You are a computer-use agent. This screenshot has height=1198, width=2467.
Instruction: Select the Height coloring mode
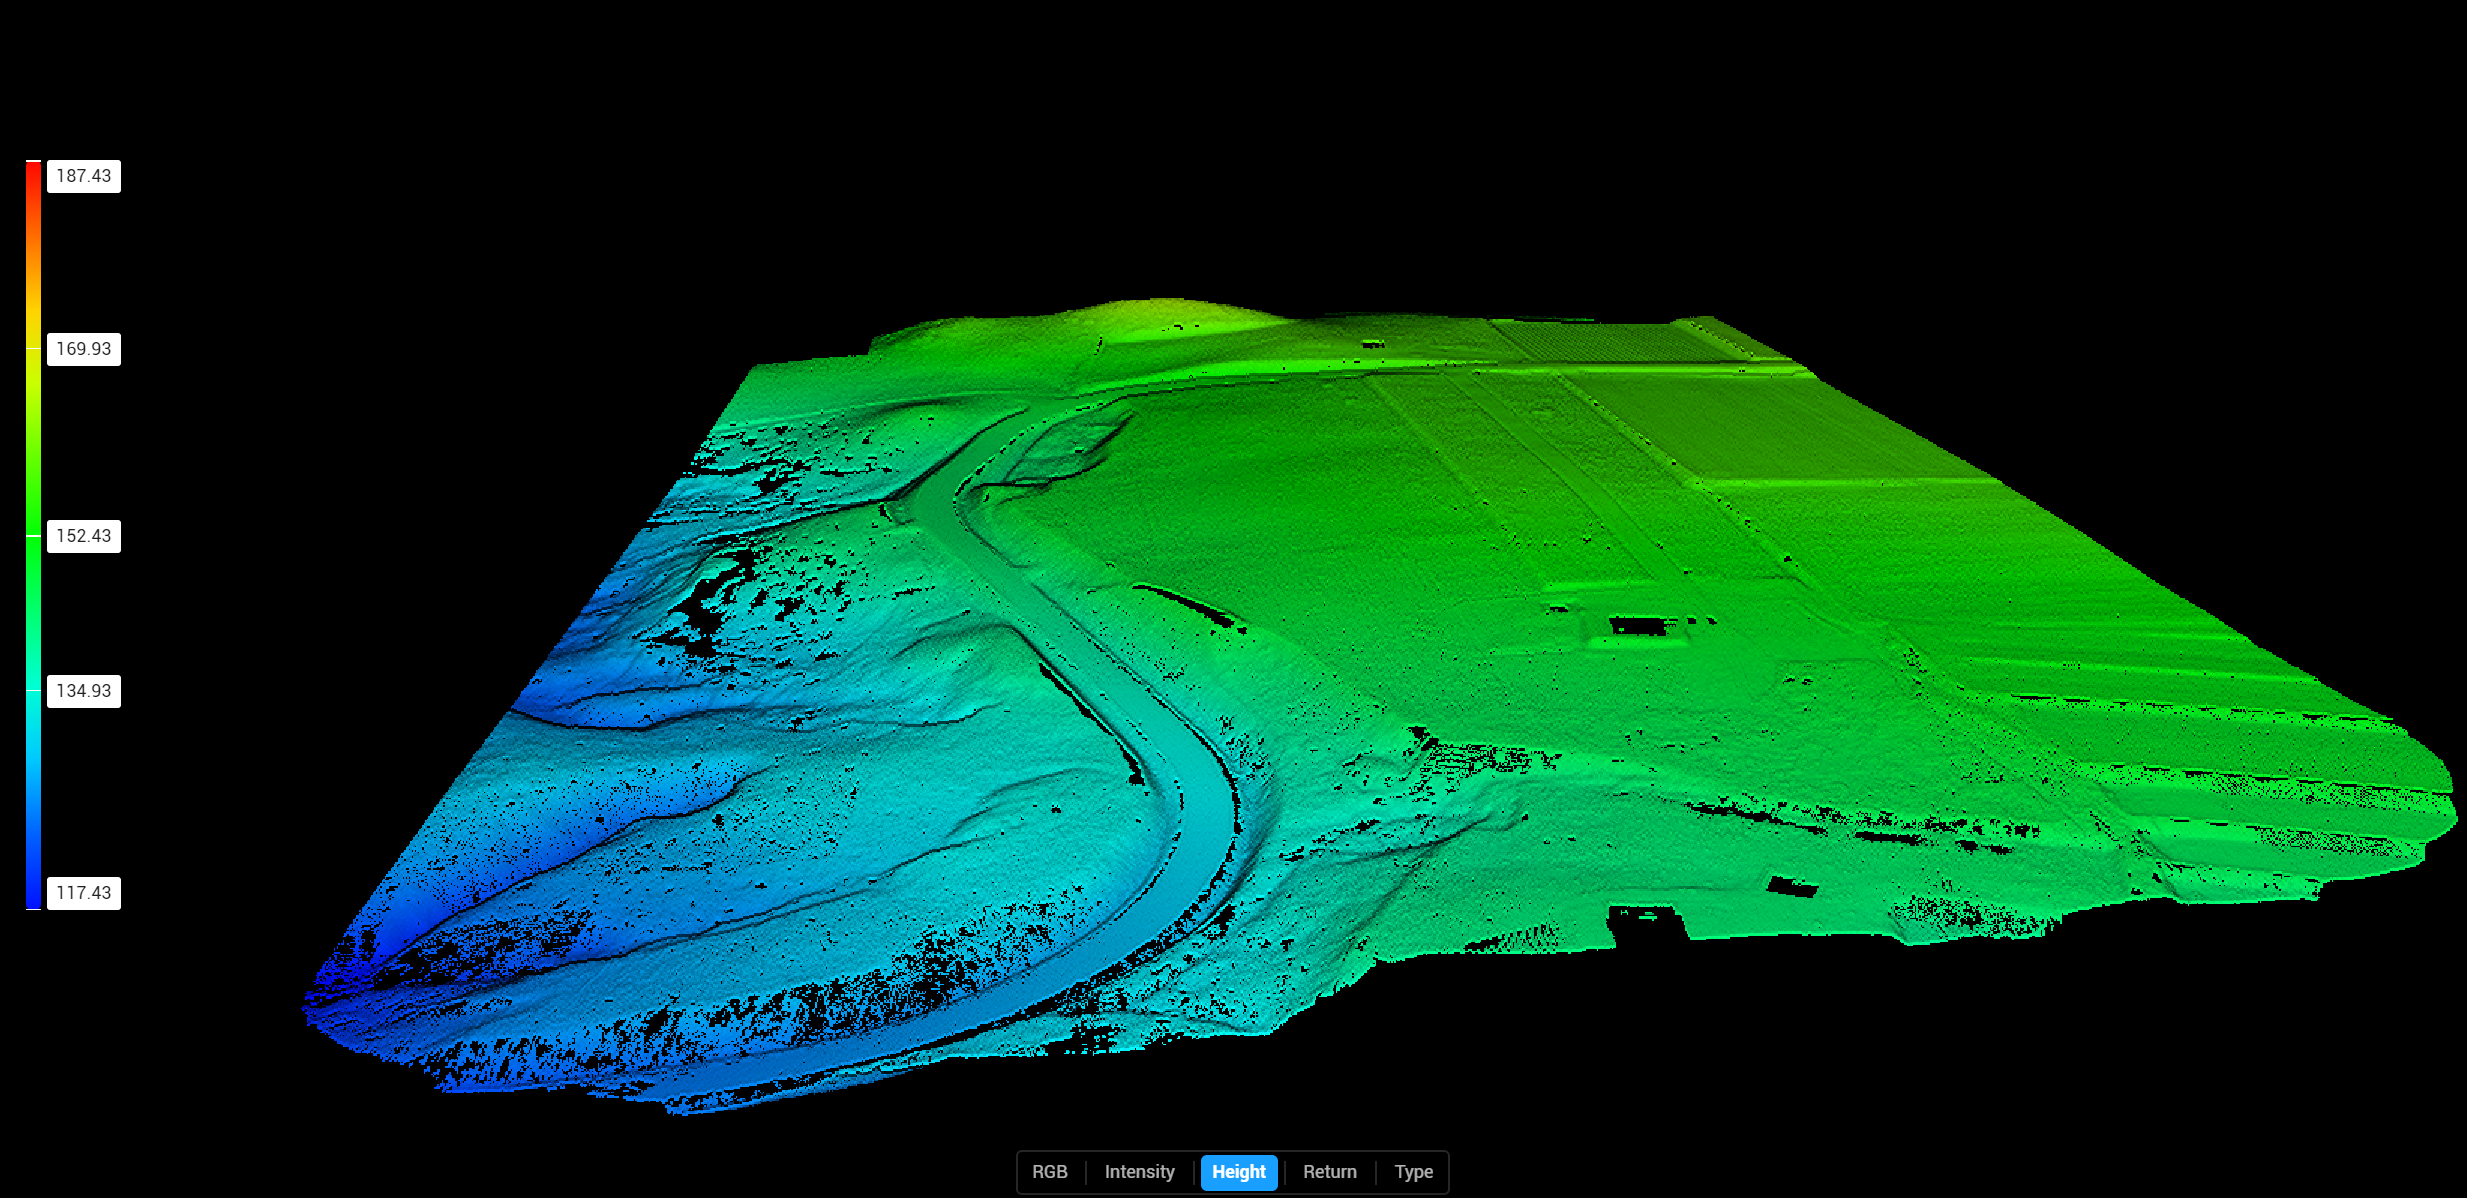1239,1171
